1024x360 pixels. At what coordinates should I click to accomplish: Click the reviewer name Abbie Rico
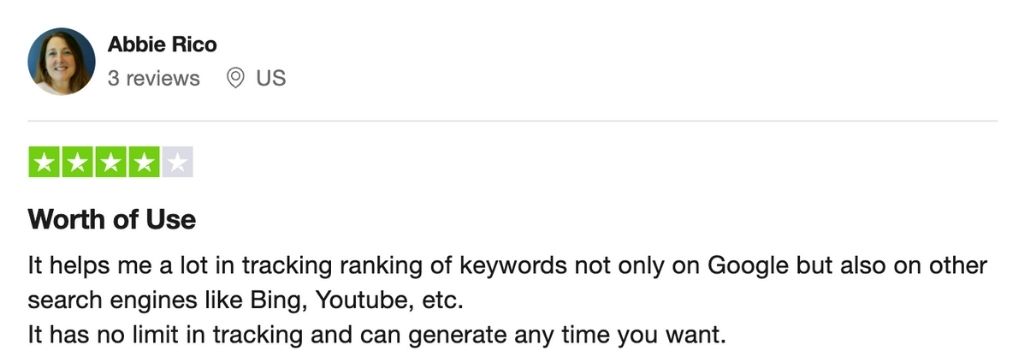162,44
